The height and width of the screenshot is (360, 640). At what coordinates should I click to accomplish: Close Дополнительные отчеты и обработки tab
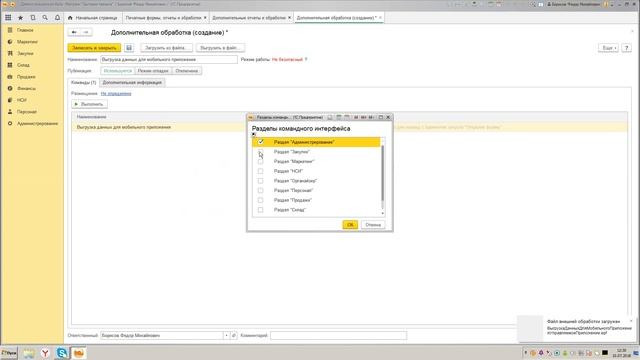tap(289, 18)
